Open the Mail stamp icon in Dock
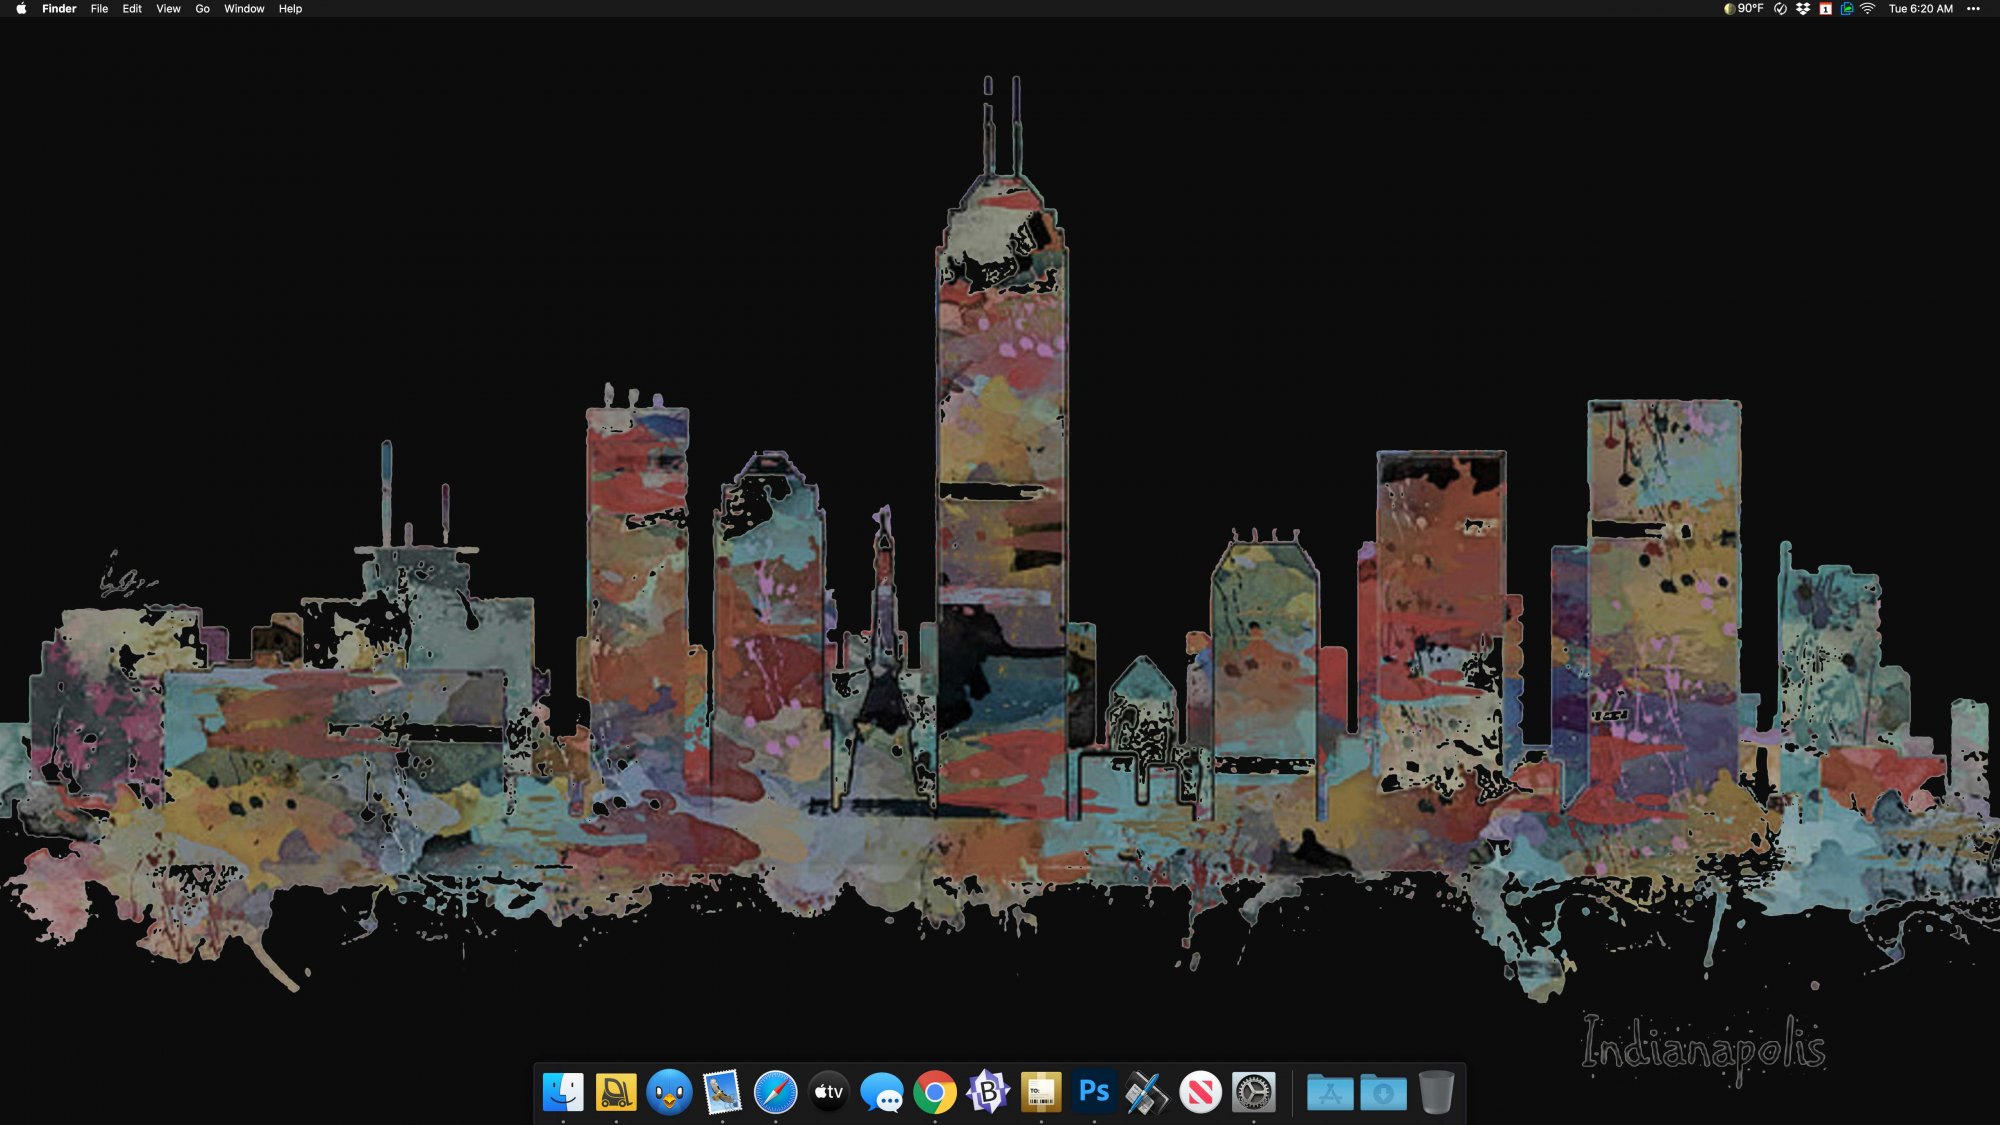 [722, 1092]
